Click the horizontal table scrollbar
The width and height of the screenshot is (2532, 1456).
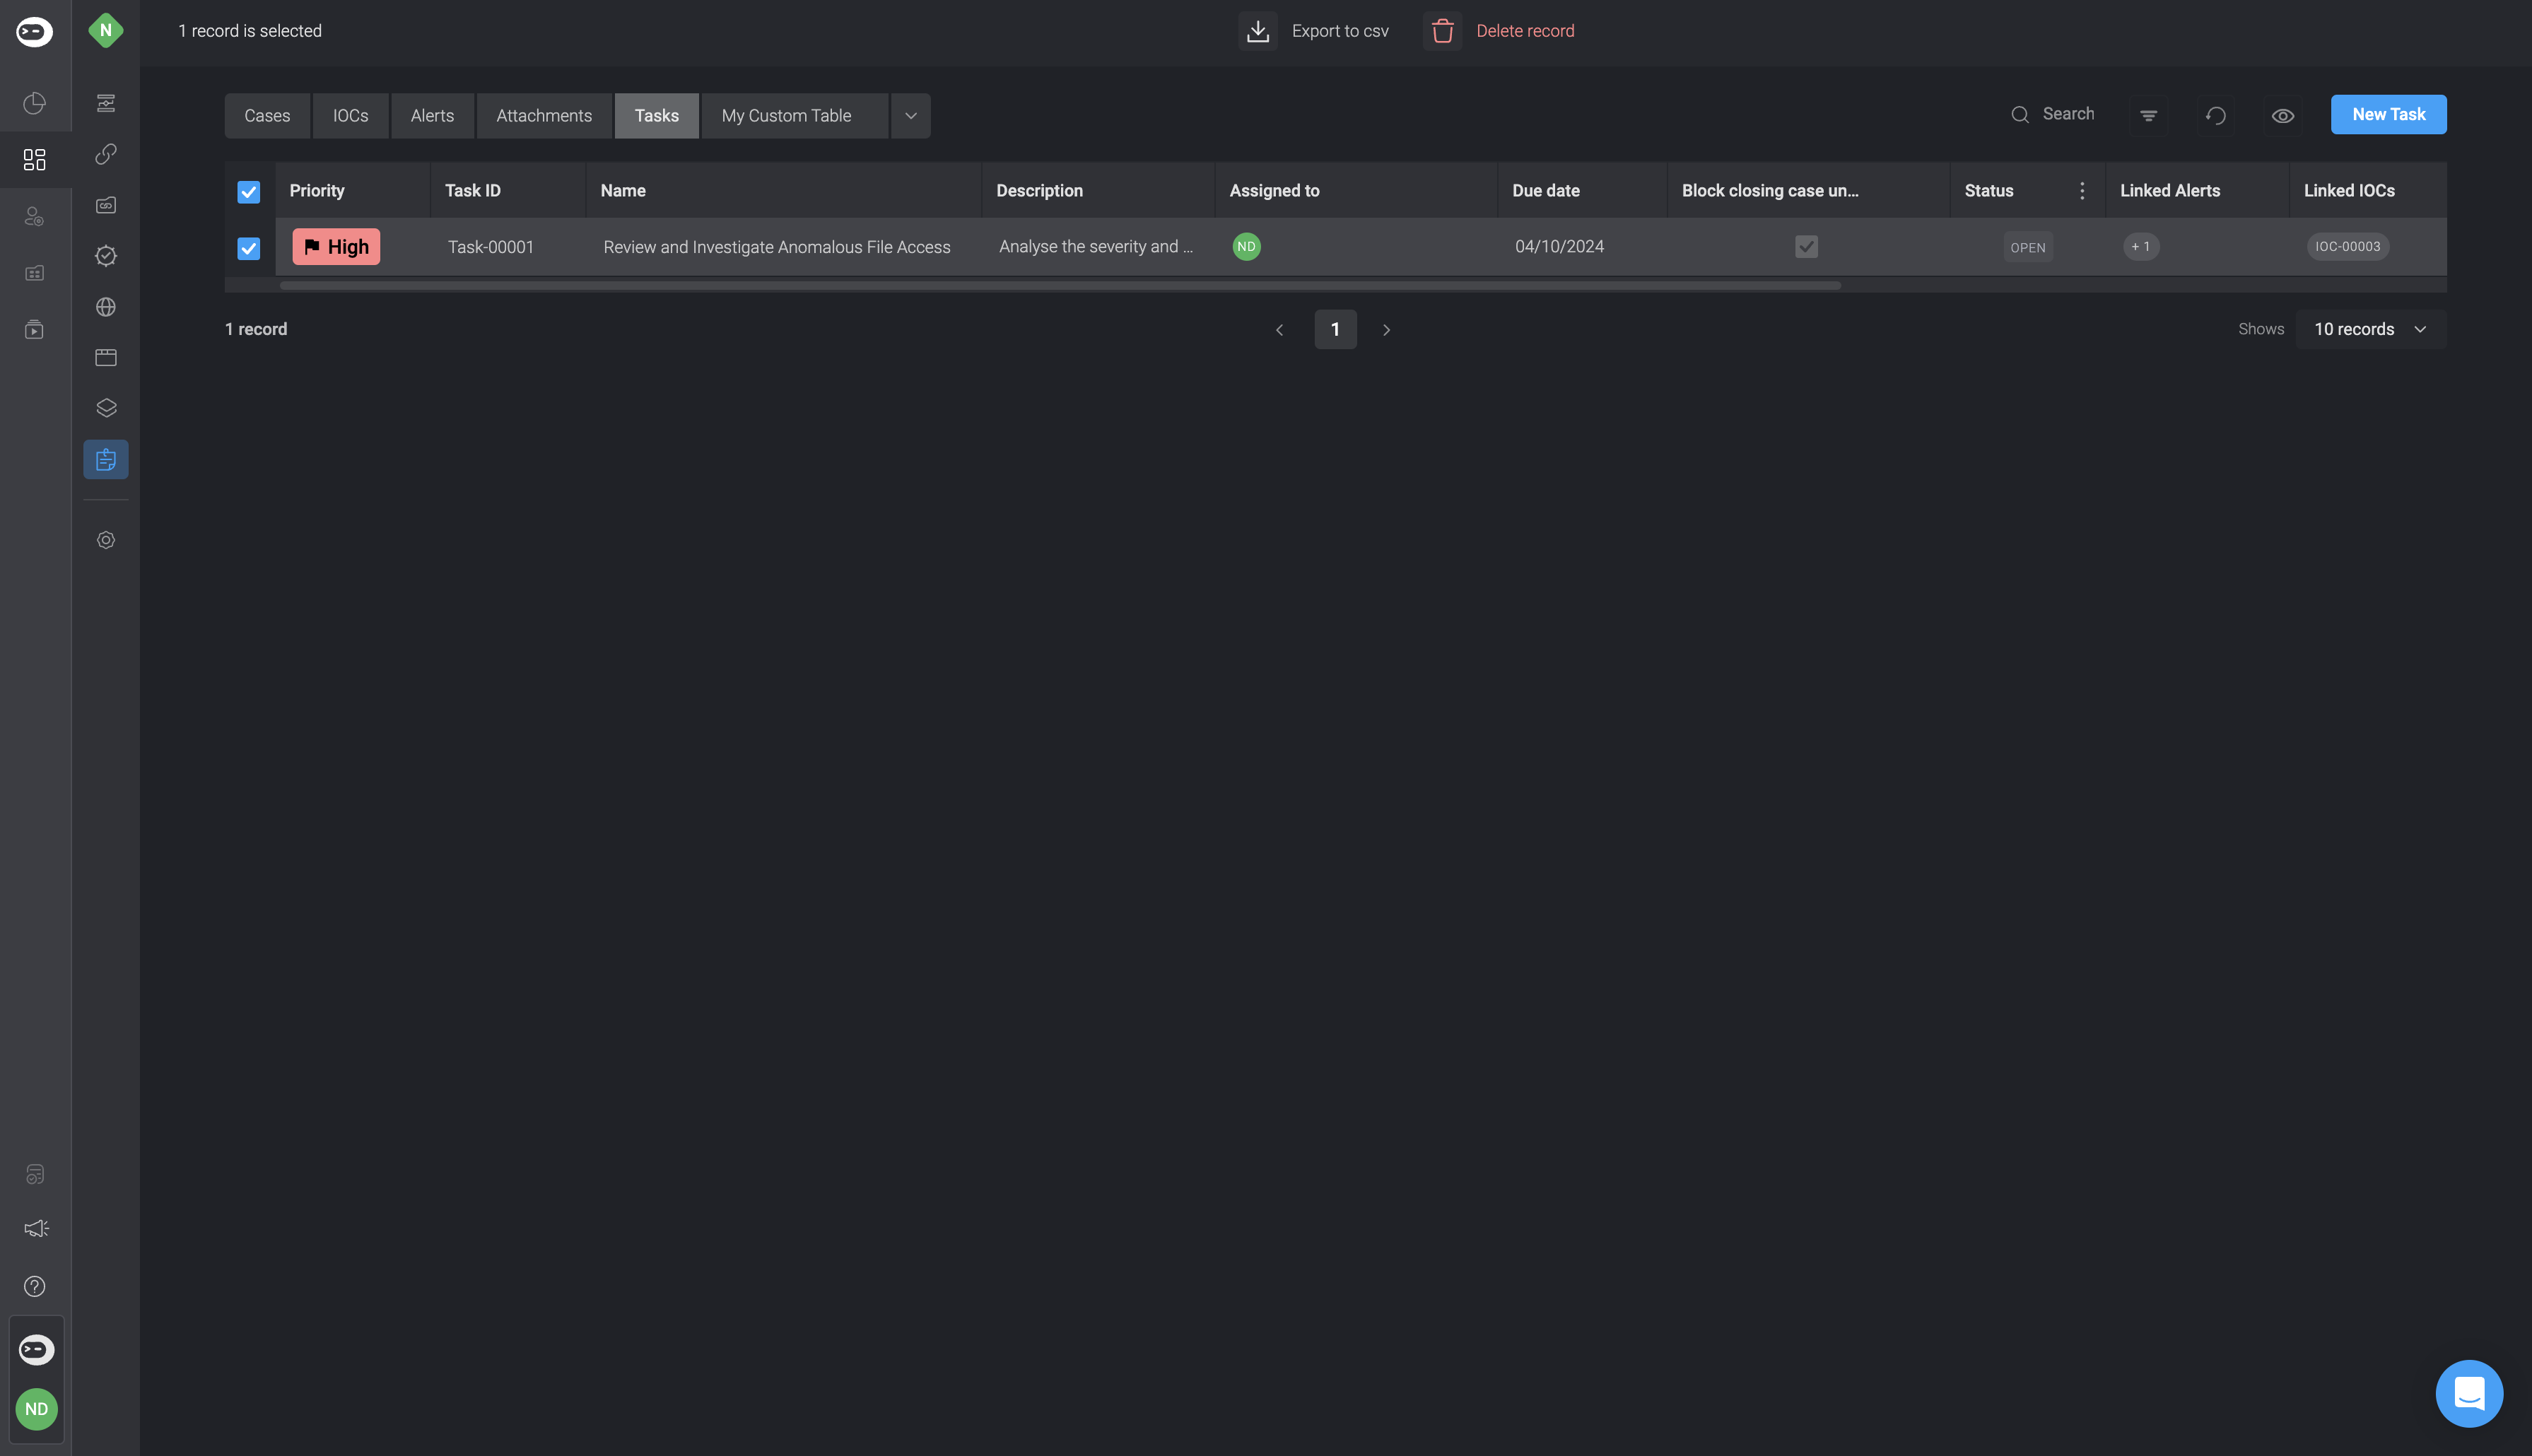coord(1060,286)
